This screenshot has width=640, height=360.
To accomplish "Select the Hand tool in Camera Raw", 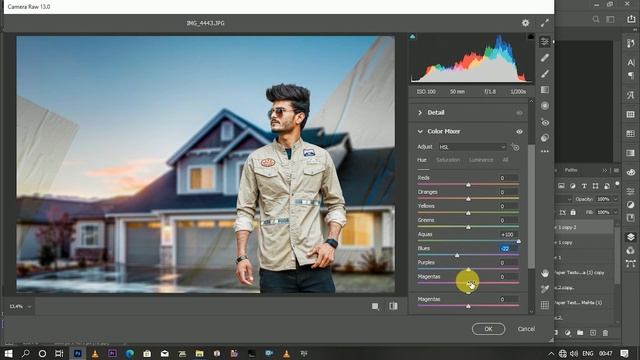I will [x=544, y=273].
